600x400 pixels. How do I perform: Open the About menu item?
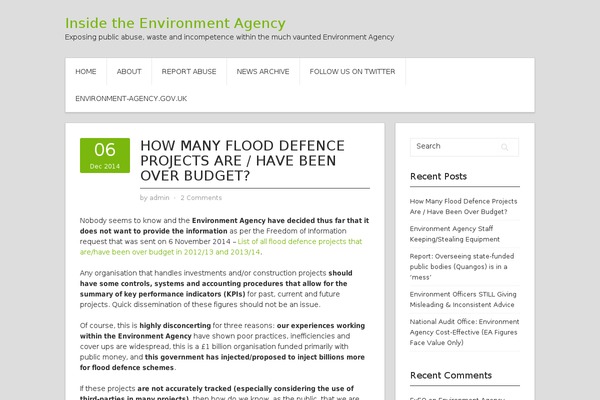tap(129, 72)
